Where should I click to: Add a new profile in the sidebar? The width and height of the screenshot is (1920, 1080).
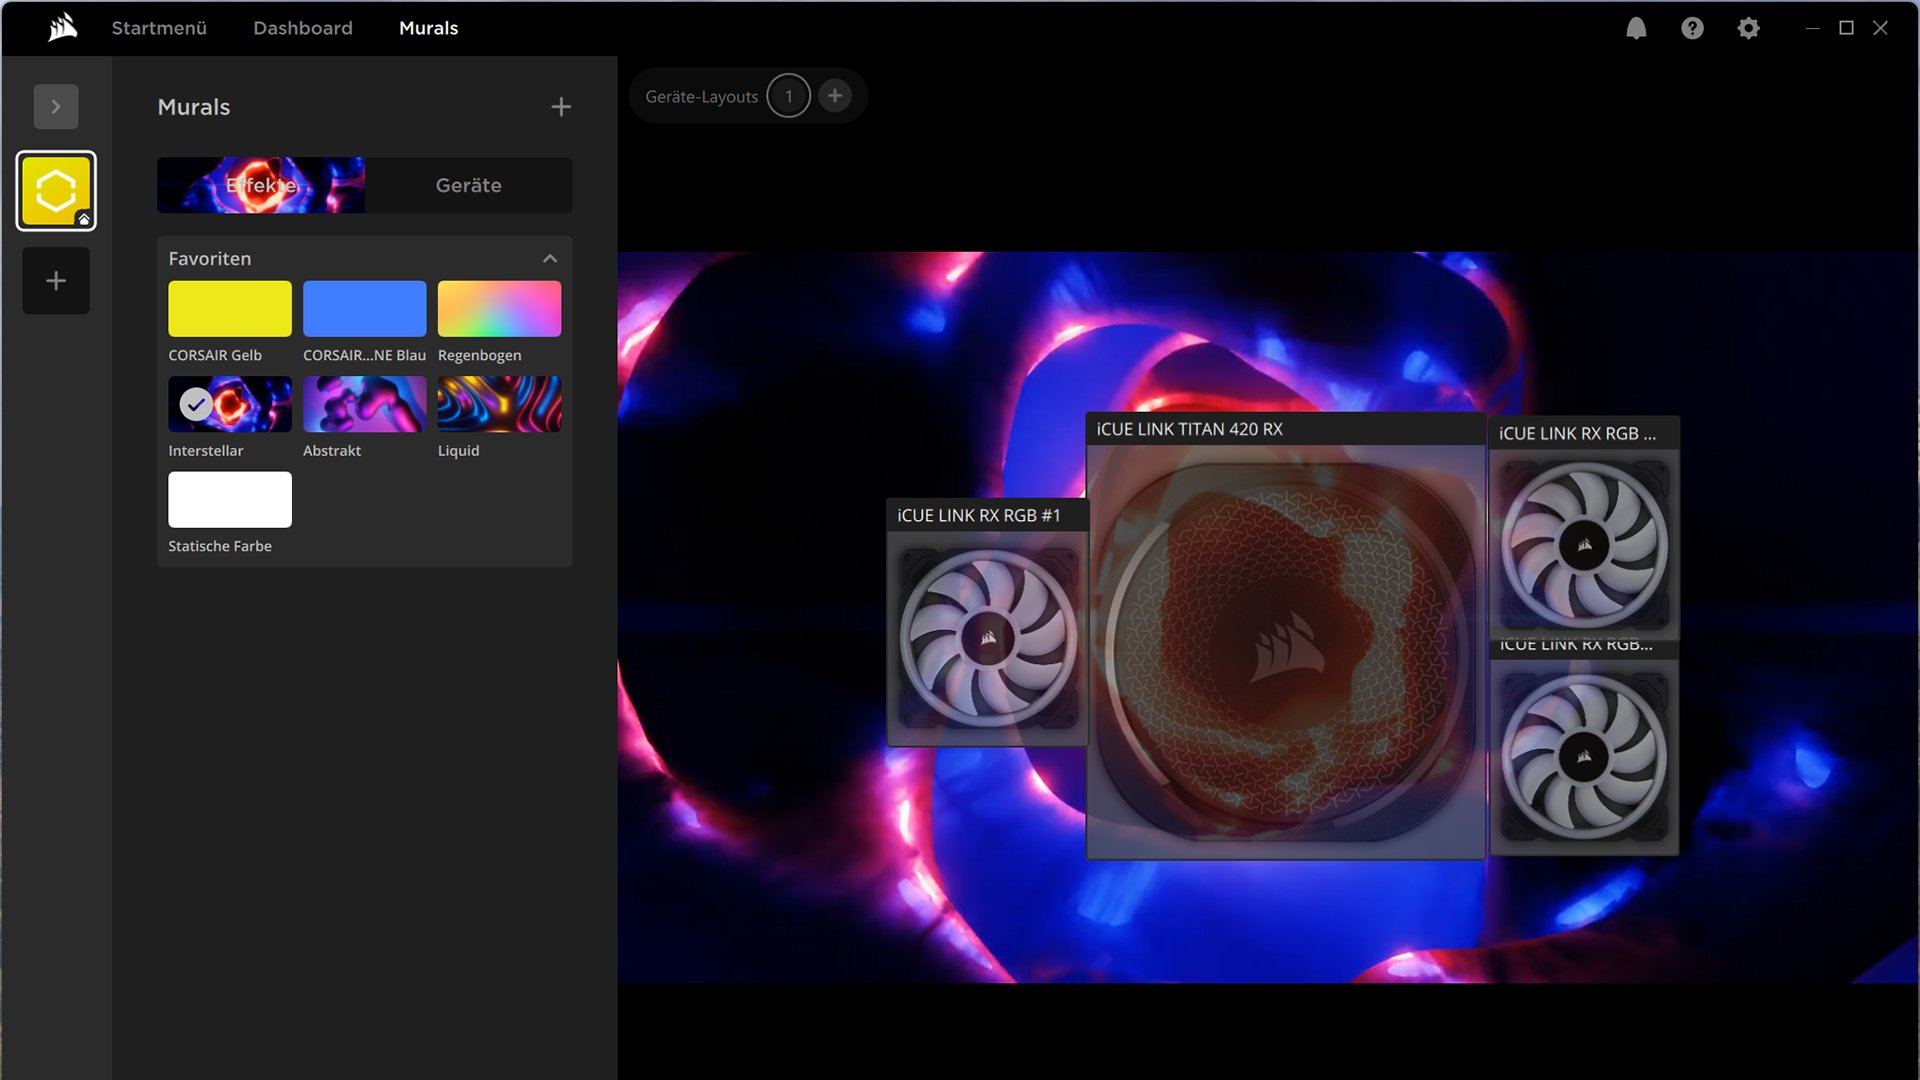tap(56, 281)
